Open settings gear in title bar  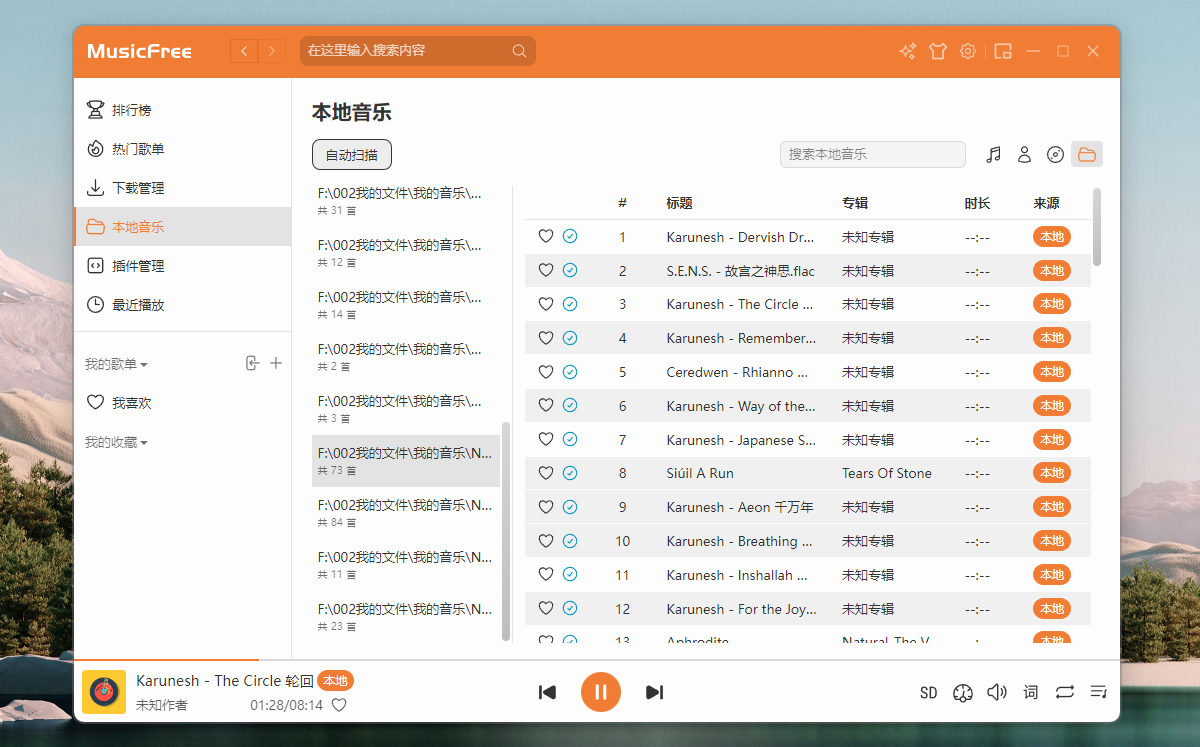pos(967,51)
